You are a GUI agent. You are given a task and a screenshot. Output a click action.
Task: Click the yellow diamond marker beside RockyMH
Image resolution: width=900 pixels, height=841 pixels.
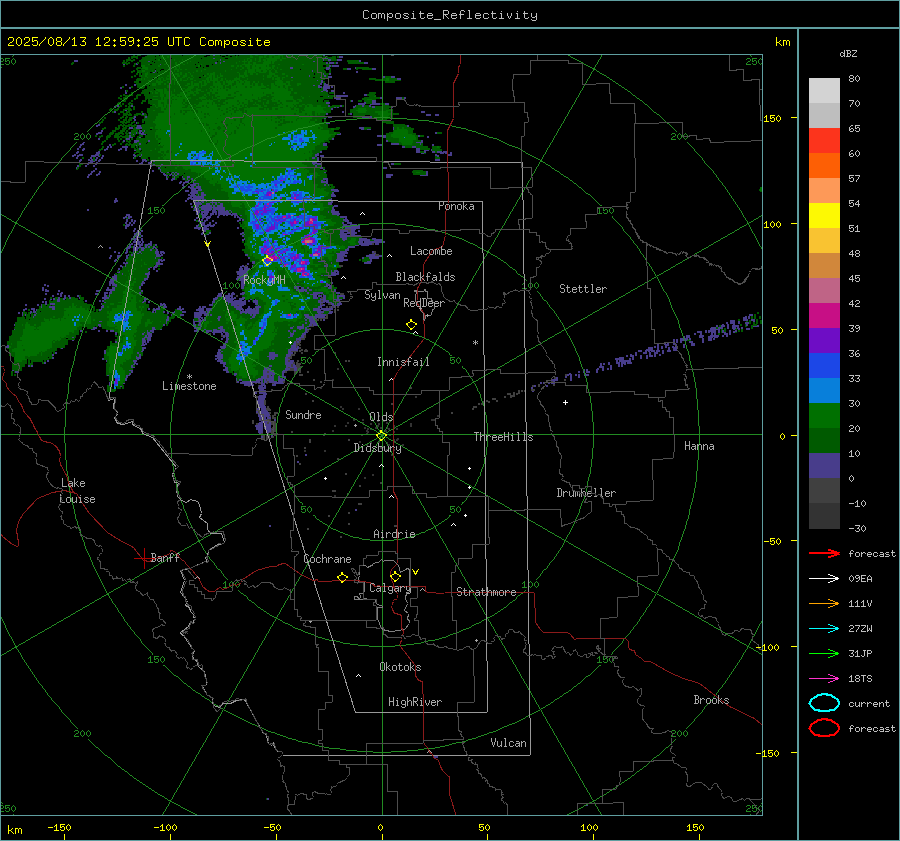click(x=267, y=261)
